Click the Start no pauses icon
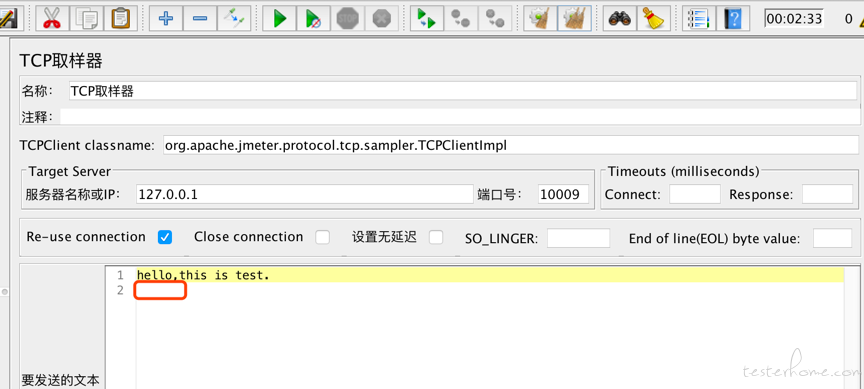 tap(313, 18)
